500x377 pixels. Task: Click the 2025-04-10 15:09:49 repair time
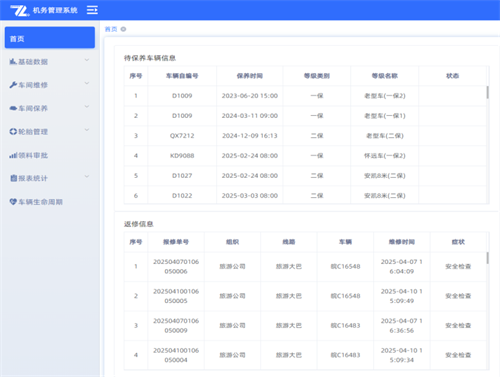coord(402,296)
